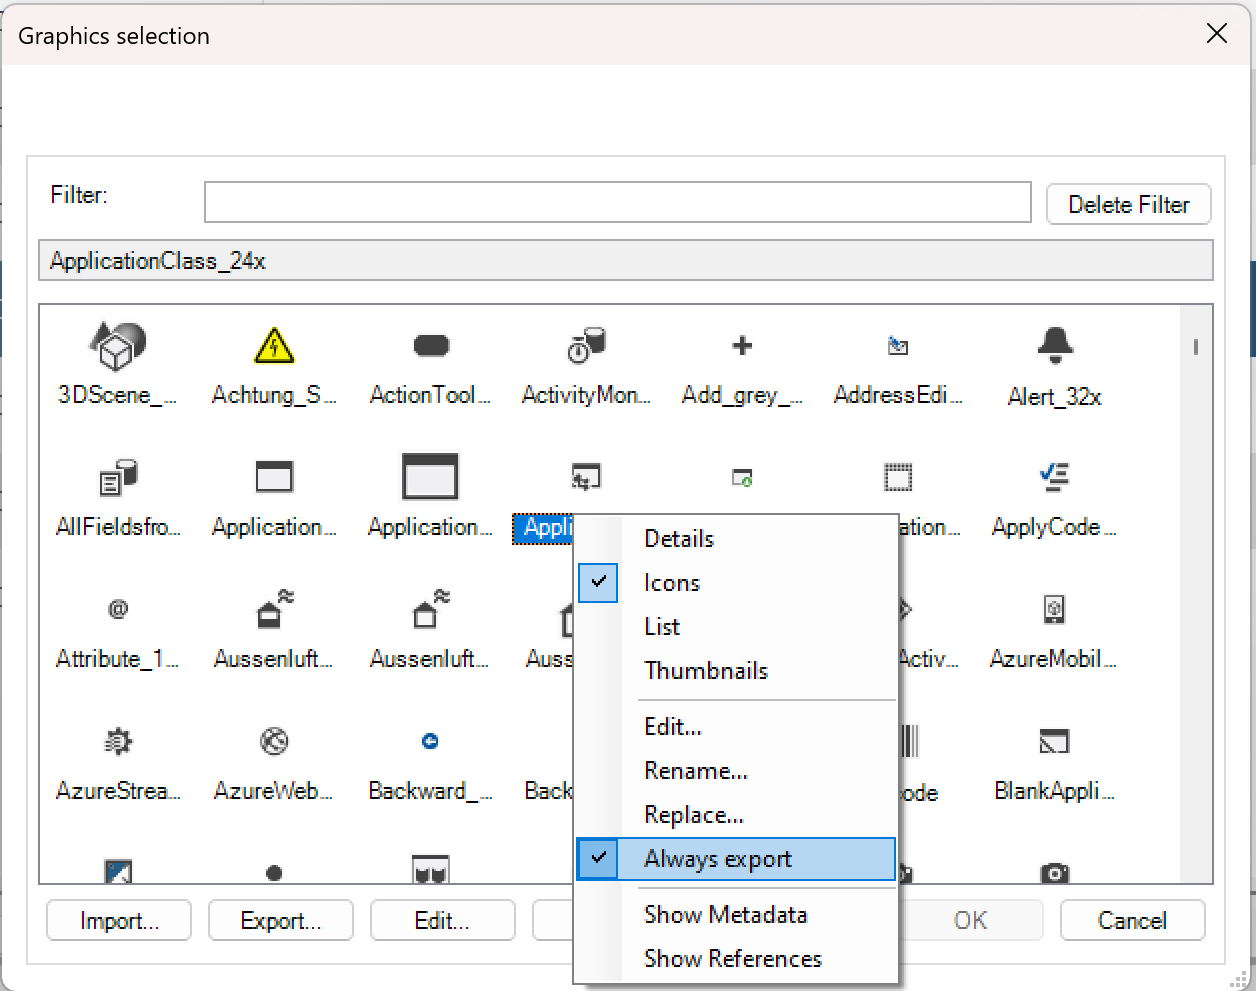Screen dimensions: 1256x991
Task: Select the AzureStrea gear graphic
Action: tap(118, 741)
